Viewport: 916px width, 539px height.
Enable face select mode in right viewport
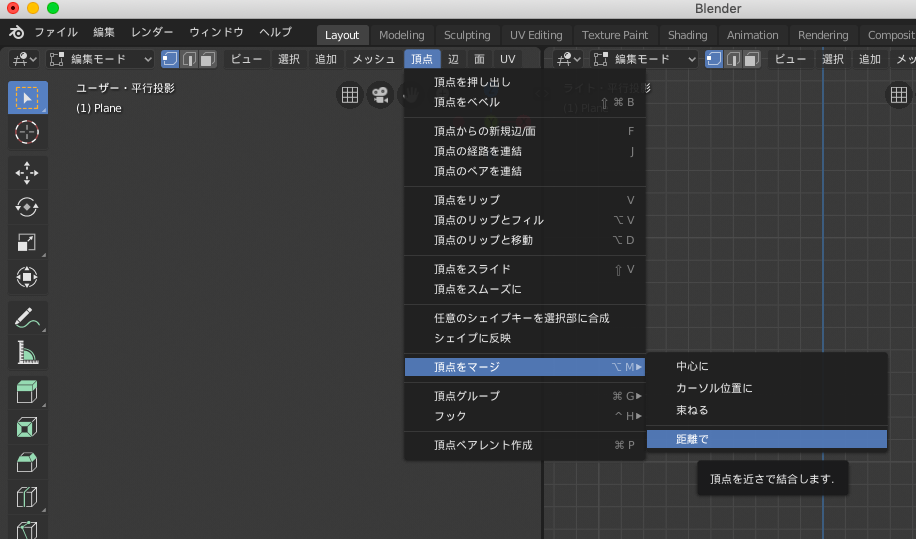click(752, 59)
